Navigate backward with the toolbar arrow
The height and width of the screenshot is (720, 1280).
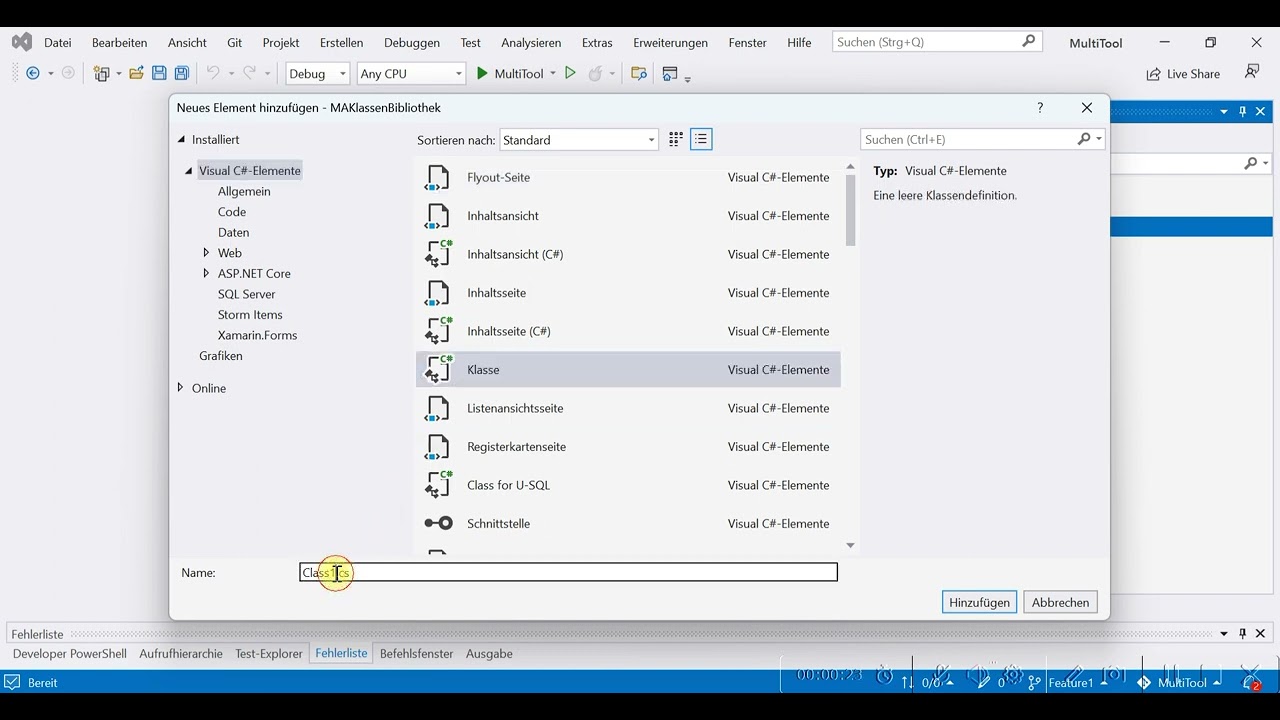[33, 73]
